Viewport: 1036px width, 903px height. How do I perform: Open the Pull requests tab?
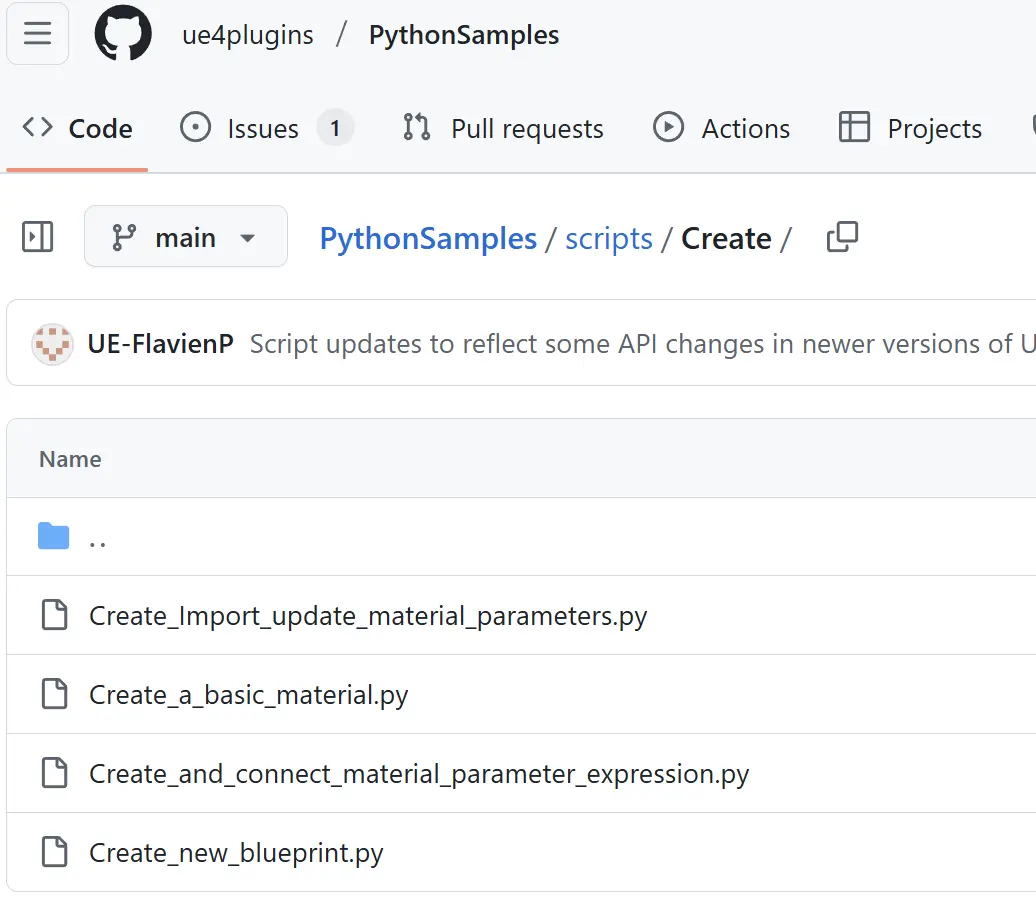(503, 129)
